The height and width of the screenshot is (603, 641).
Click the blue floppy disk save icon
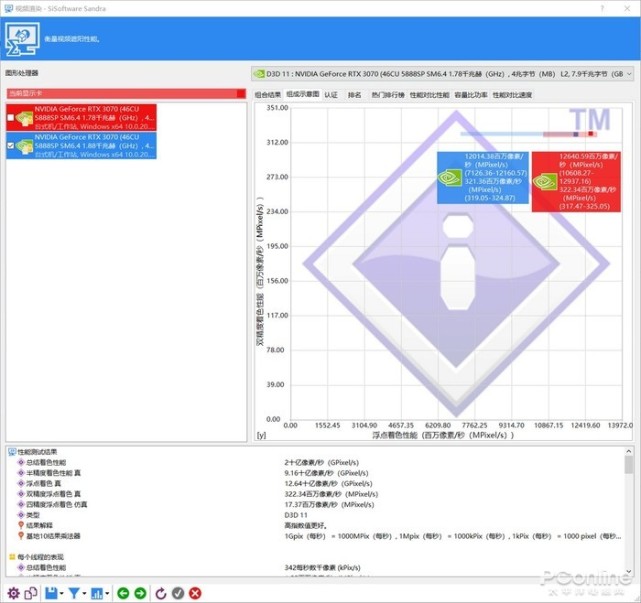click(x=51, y=593)
